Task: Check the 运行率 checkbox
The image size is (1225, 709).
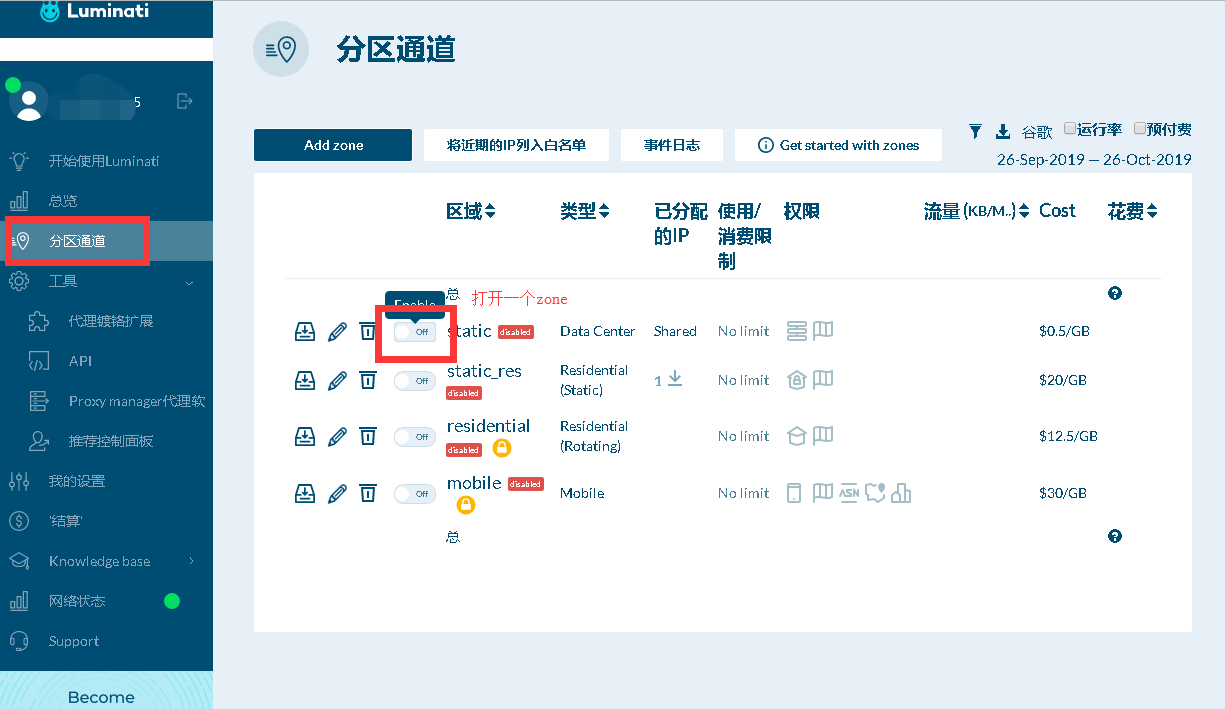Action: click(1070, 128)
